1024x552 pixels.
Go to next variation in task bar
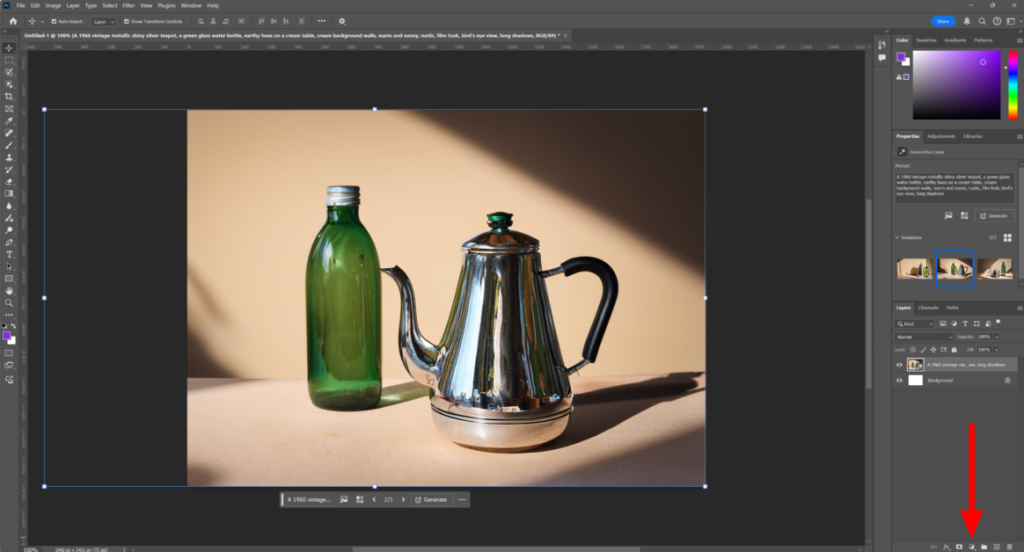(x=403, y=500)
